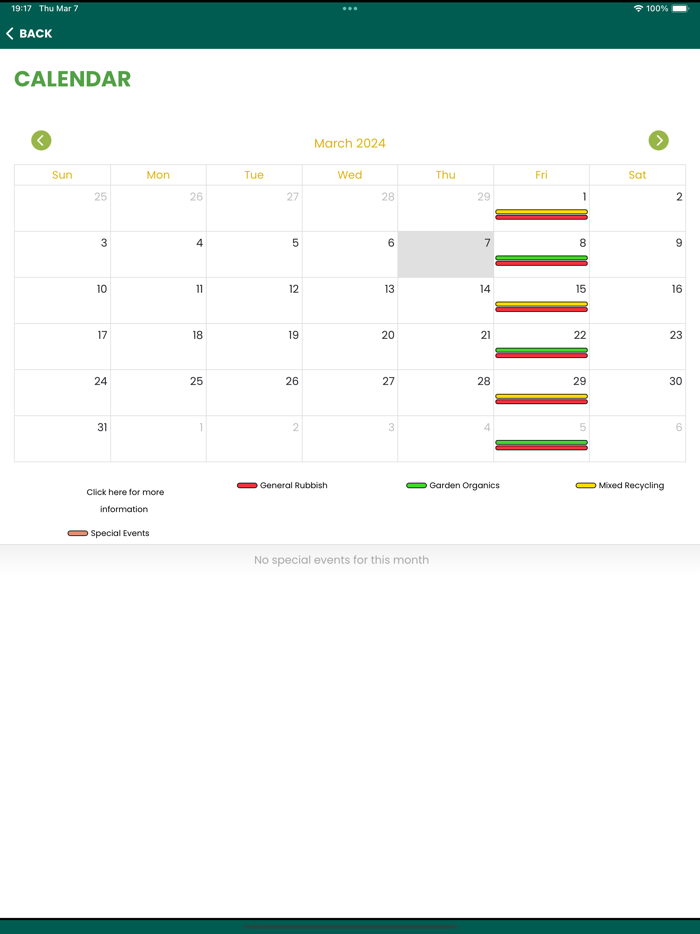Go back using the BACK button
The width and height of the screenshot is (700, 934).
click(29, 33)
